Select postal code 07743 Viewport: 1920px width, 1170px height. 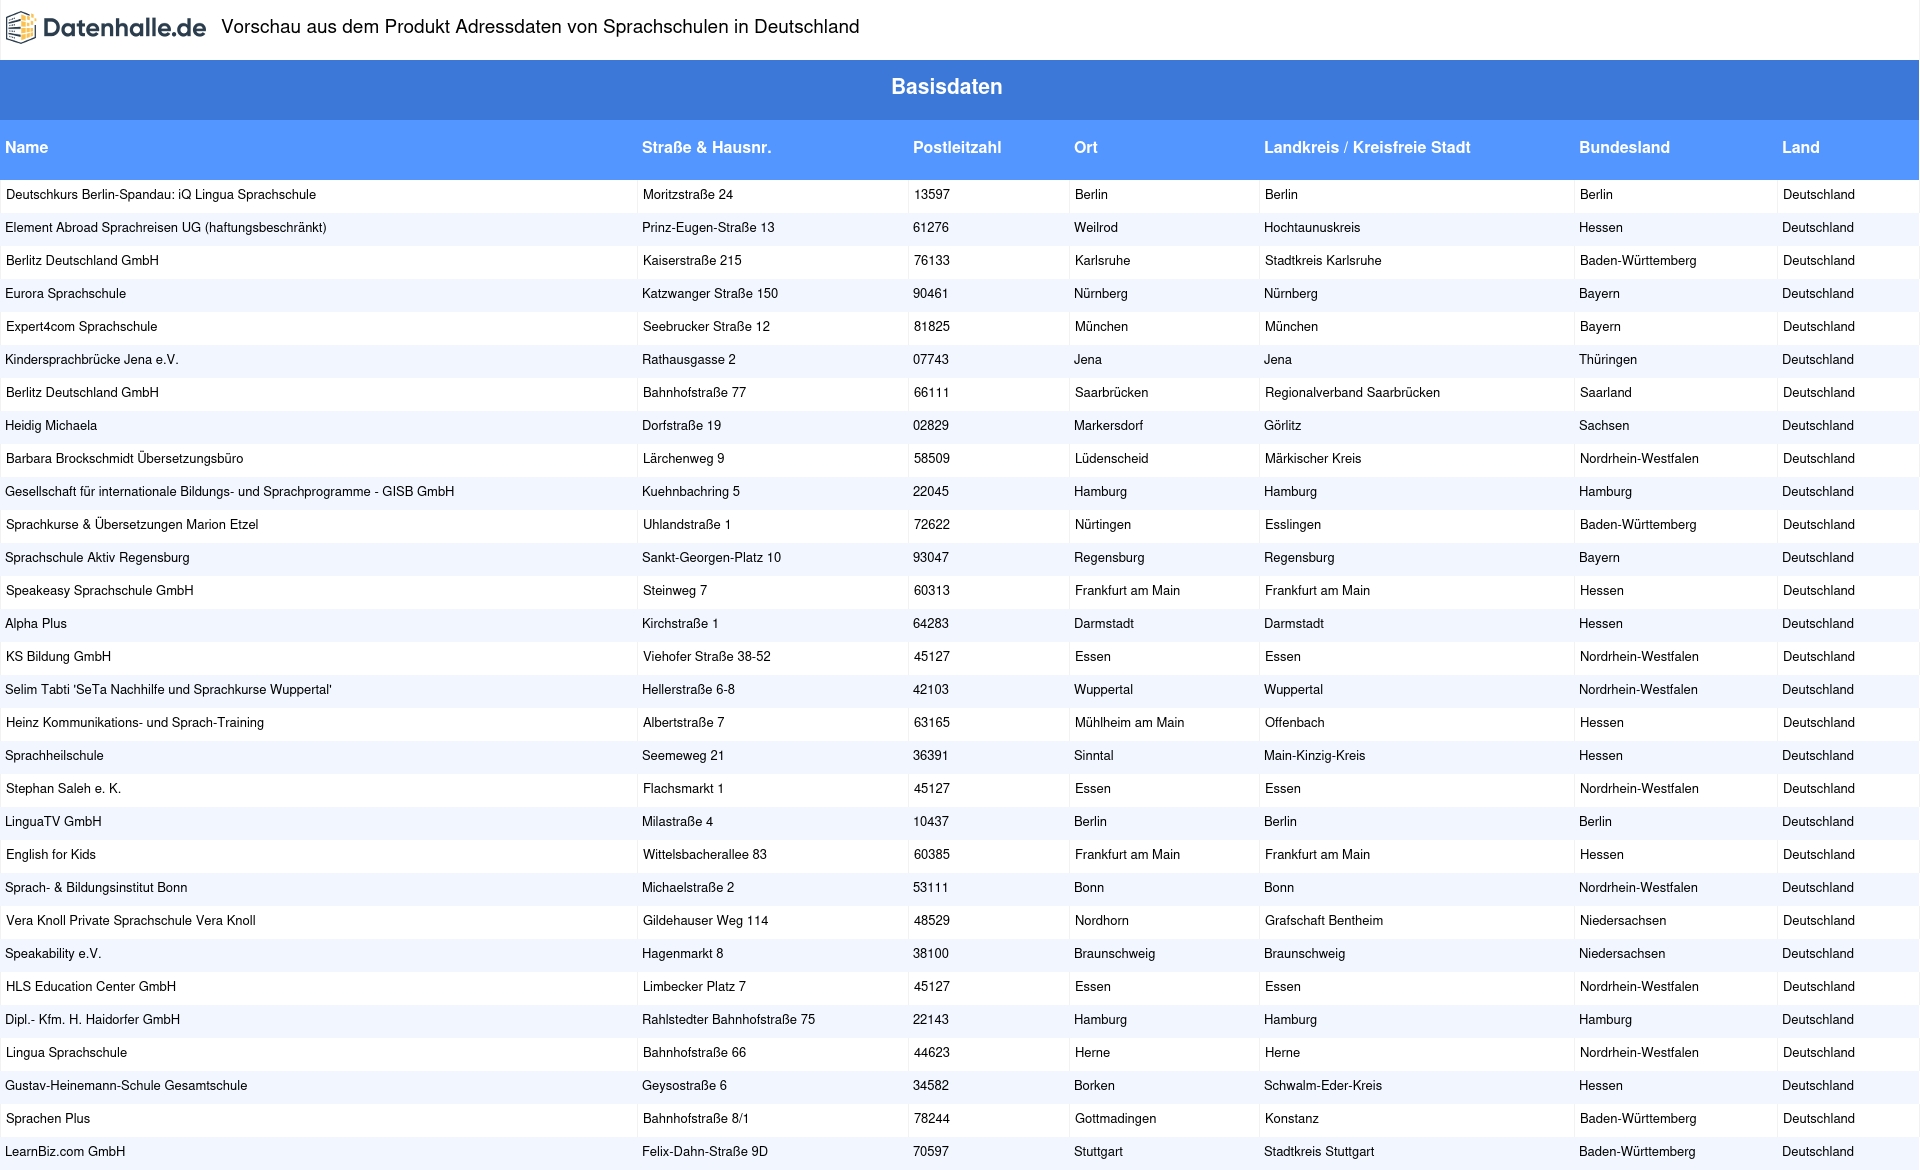click(x=931, y=360)
